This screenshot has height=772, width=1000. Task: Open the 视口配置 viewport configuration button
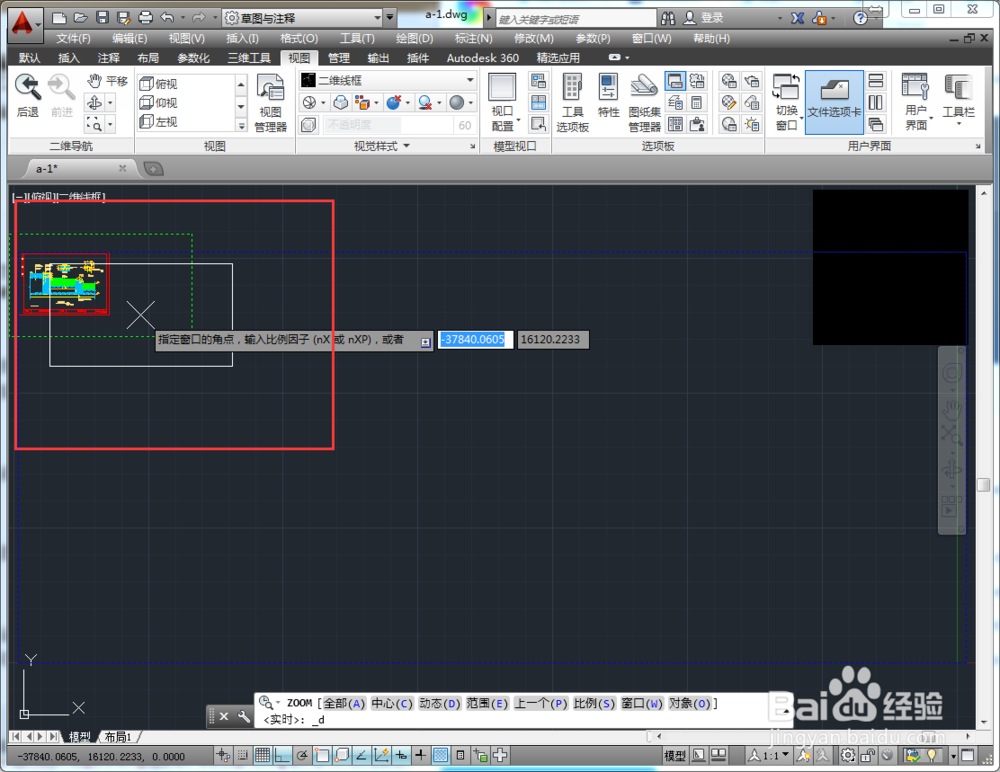(x=503, y=102)
